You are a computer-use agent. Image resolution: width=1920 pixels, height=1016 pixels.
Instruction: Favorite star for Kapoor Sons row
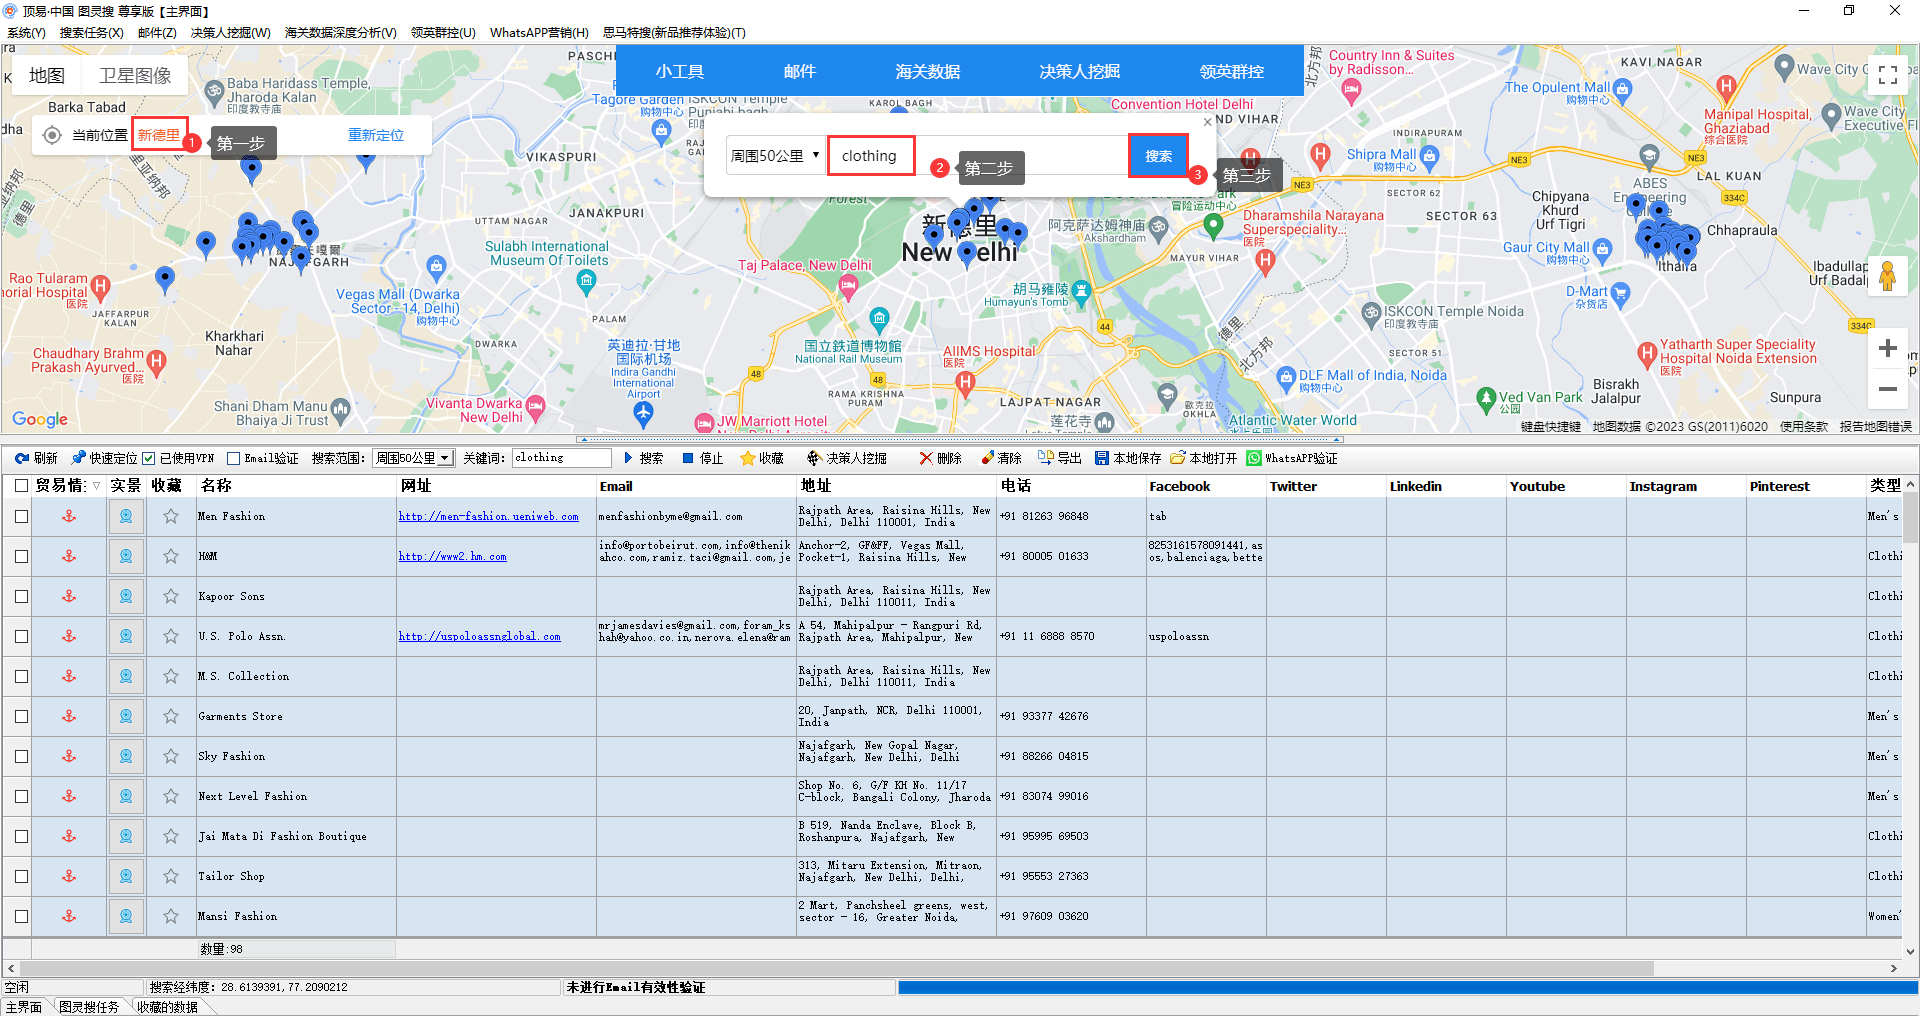tap(171, 596)
